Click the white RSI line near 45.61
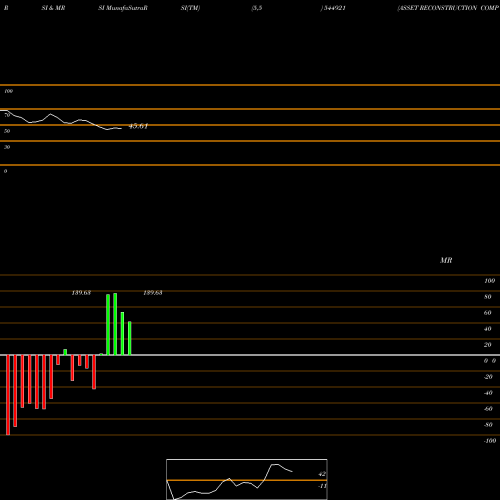This screenshot has height=500, width=500. 113,129
